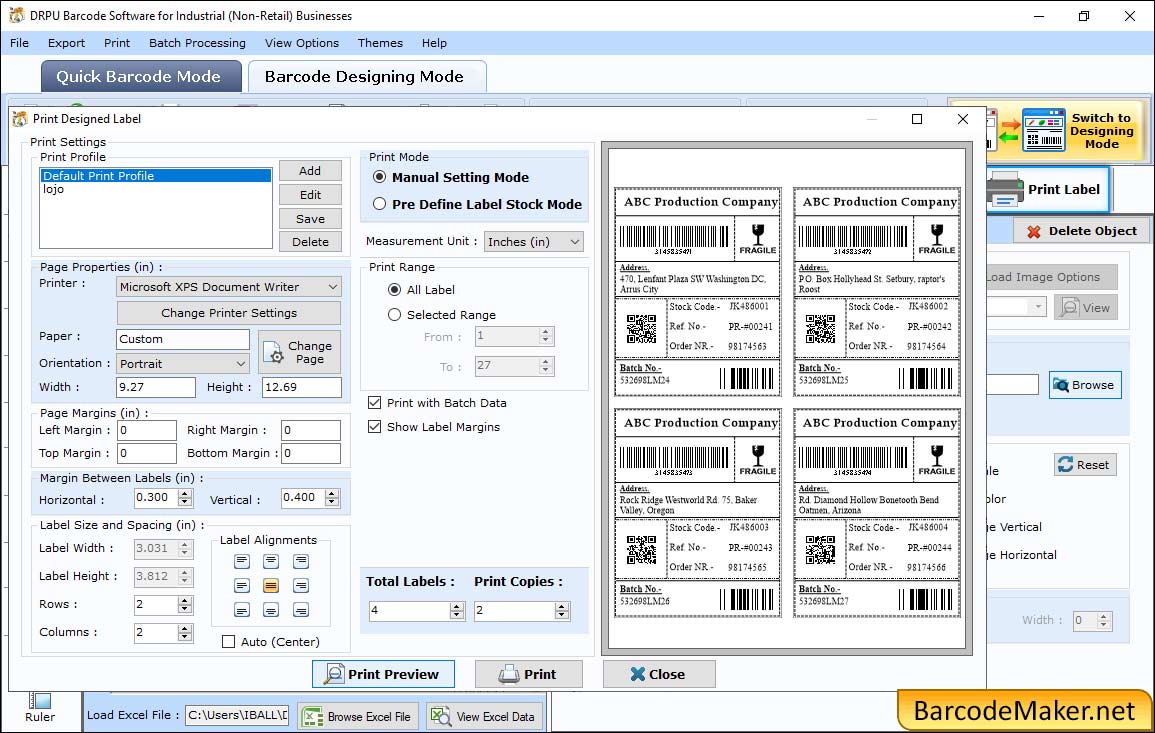This screenshot has height=733, width=1155.
Task: Select bottom-left label alignment icon
Action: [242, 610]
